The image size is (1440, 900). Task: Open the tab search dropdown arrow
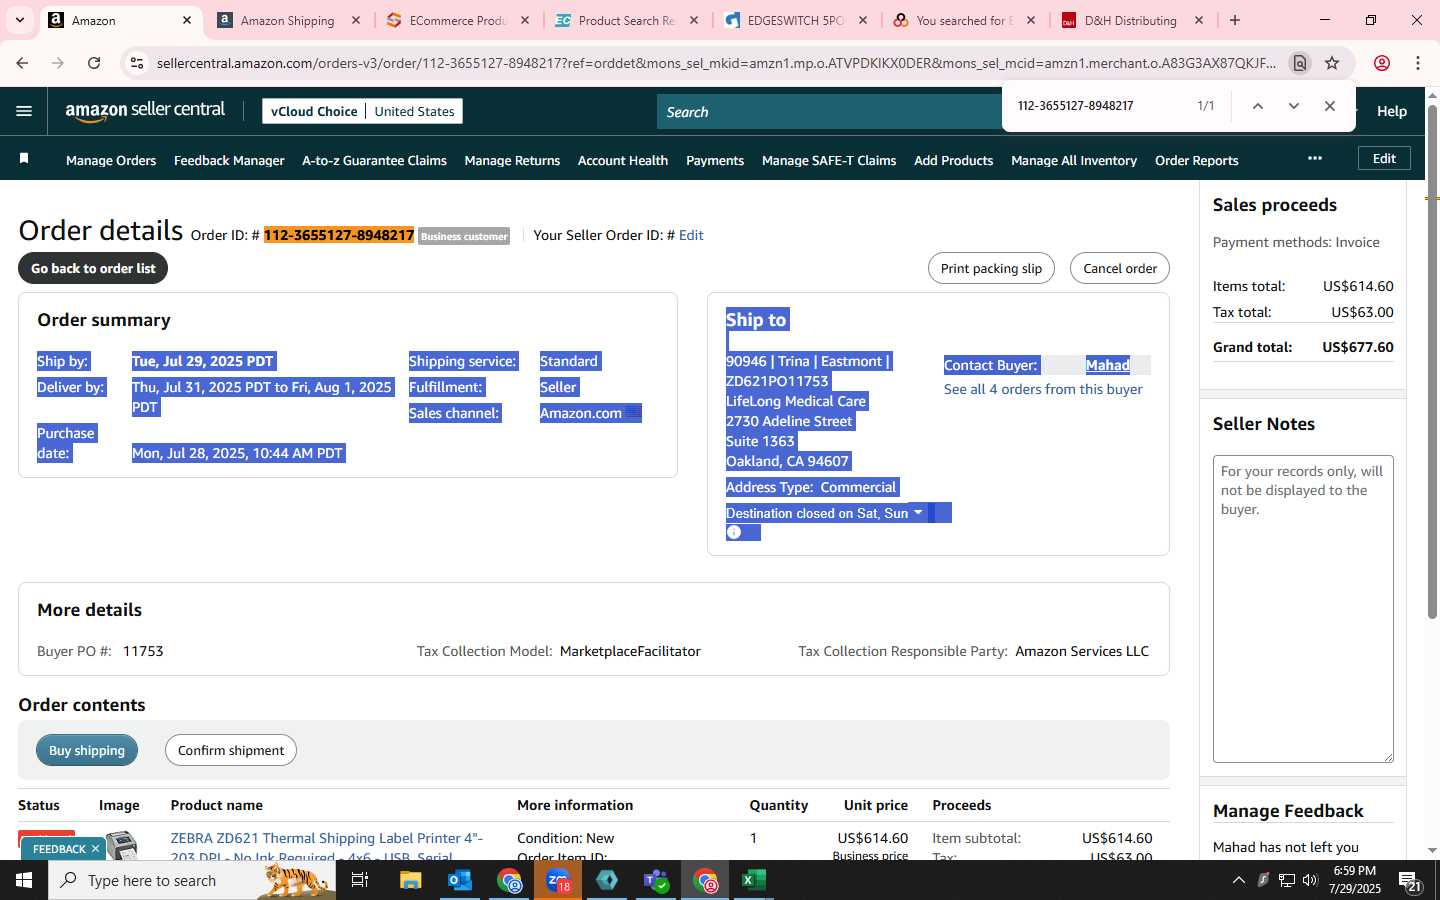tap(19, 20)
